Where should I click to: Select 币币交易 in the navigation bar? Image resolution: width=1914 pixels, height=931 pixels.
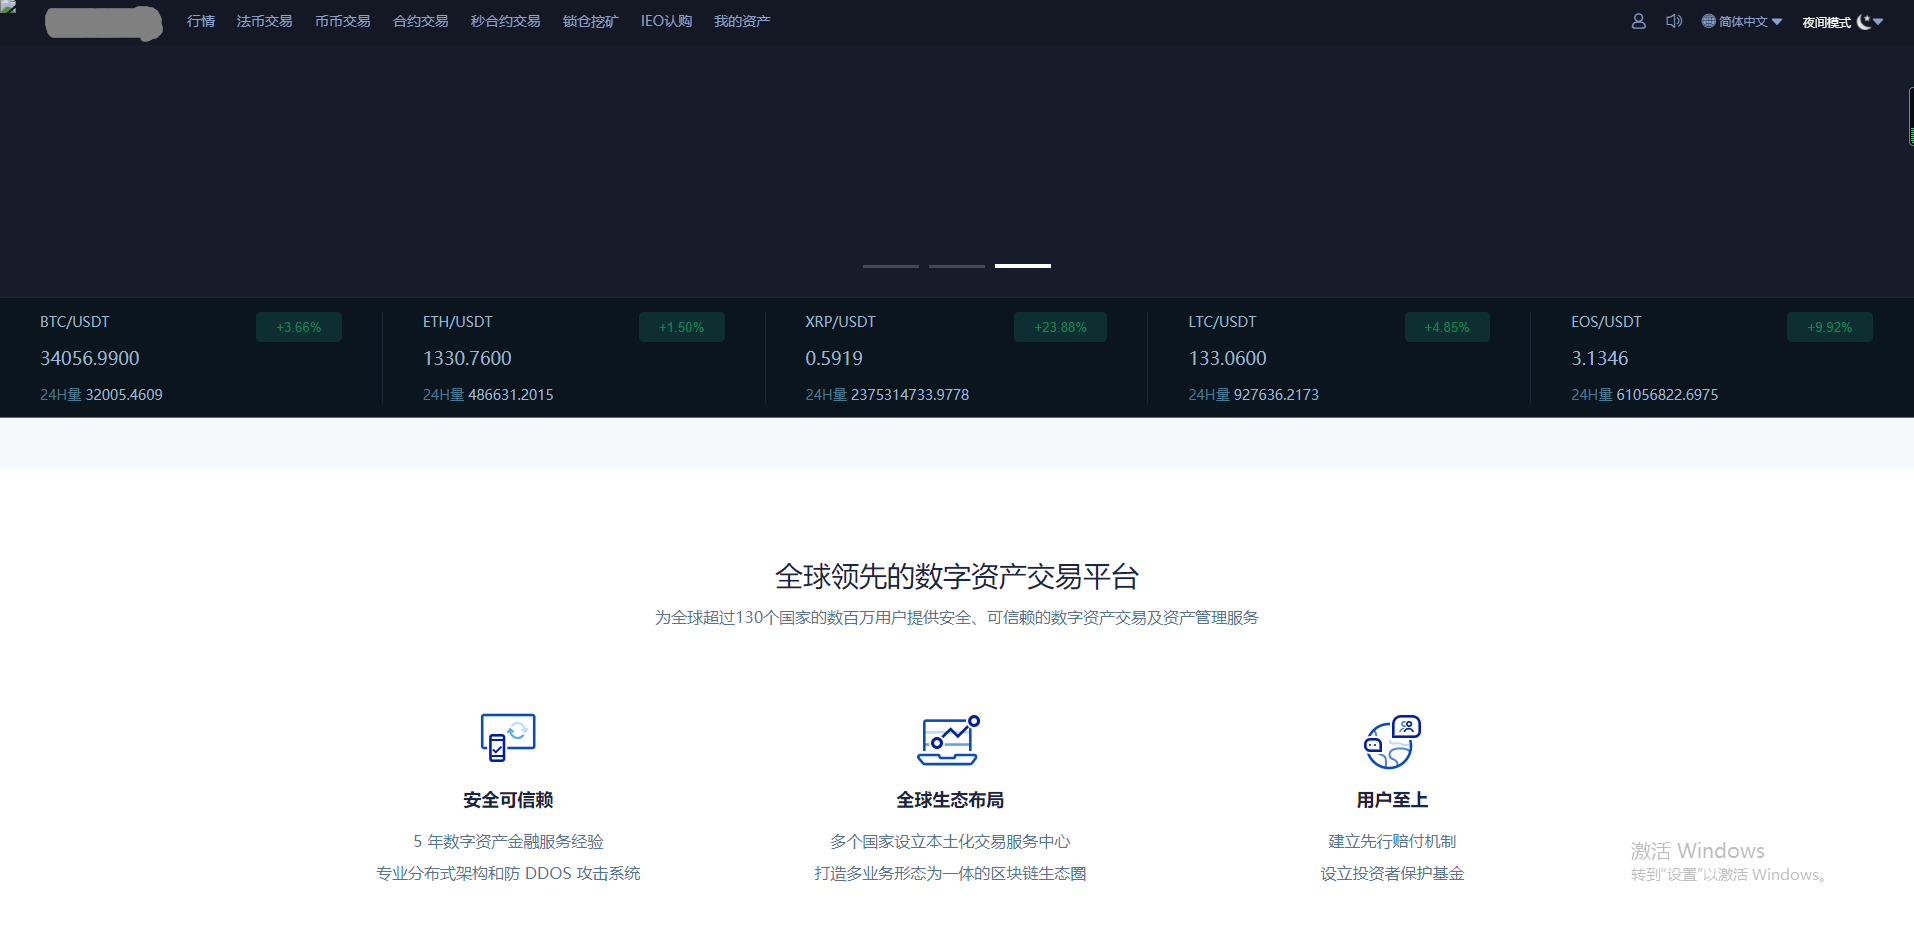click(x=342, y=21)
